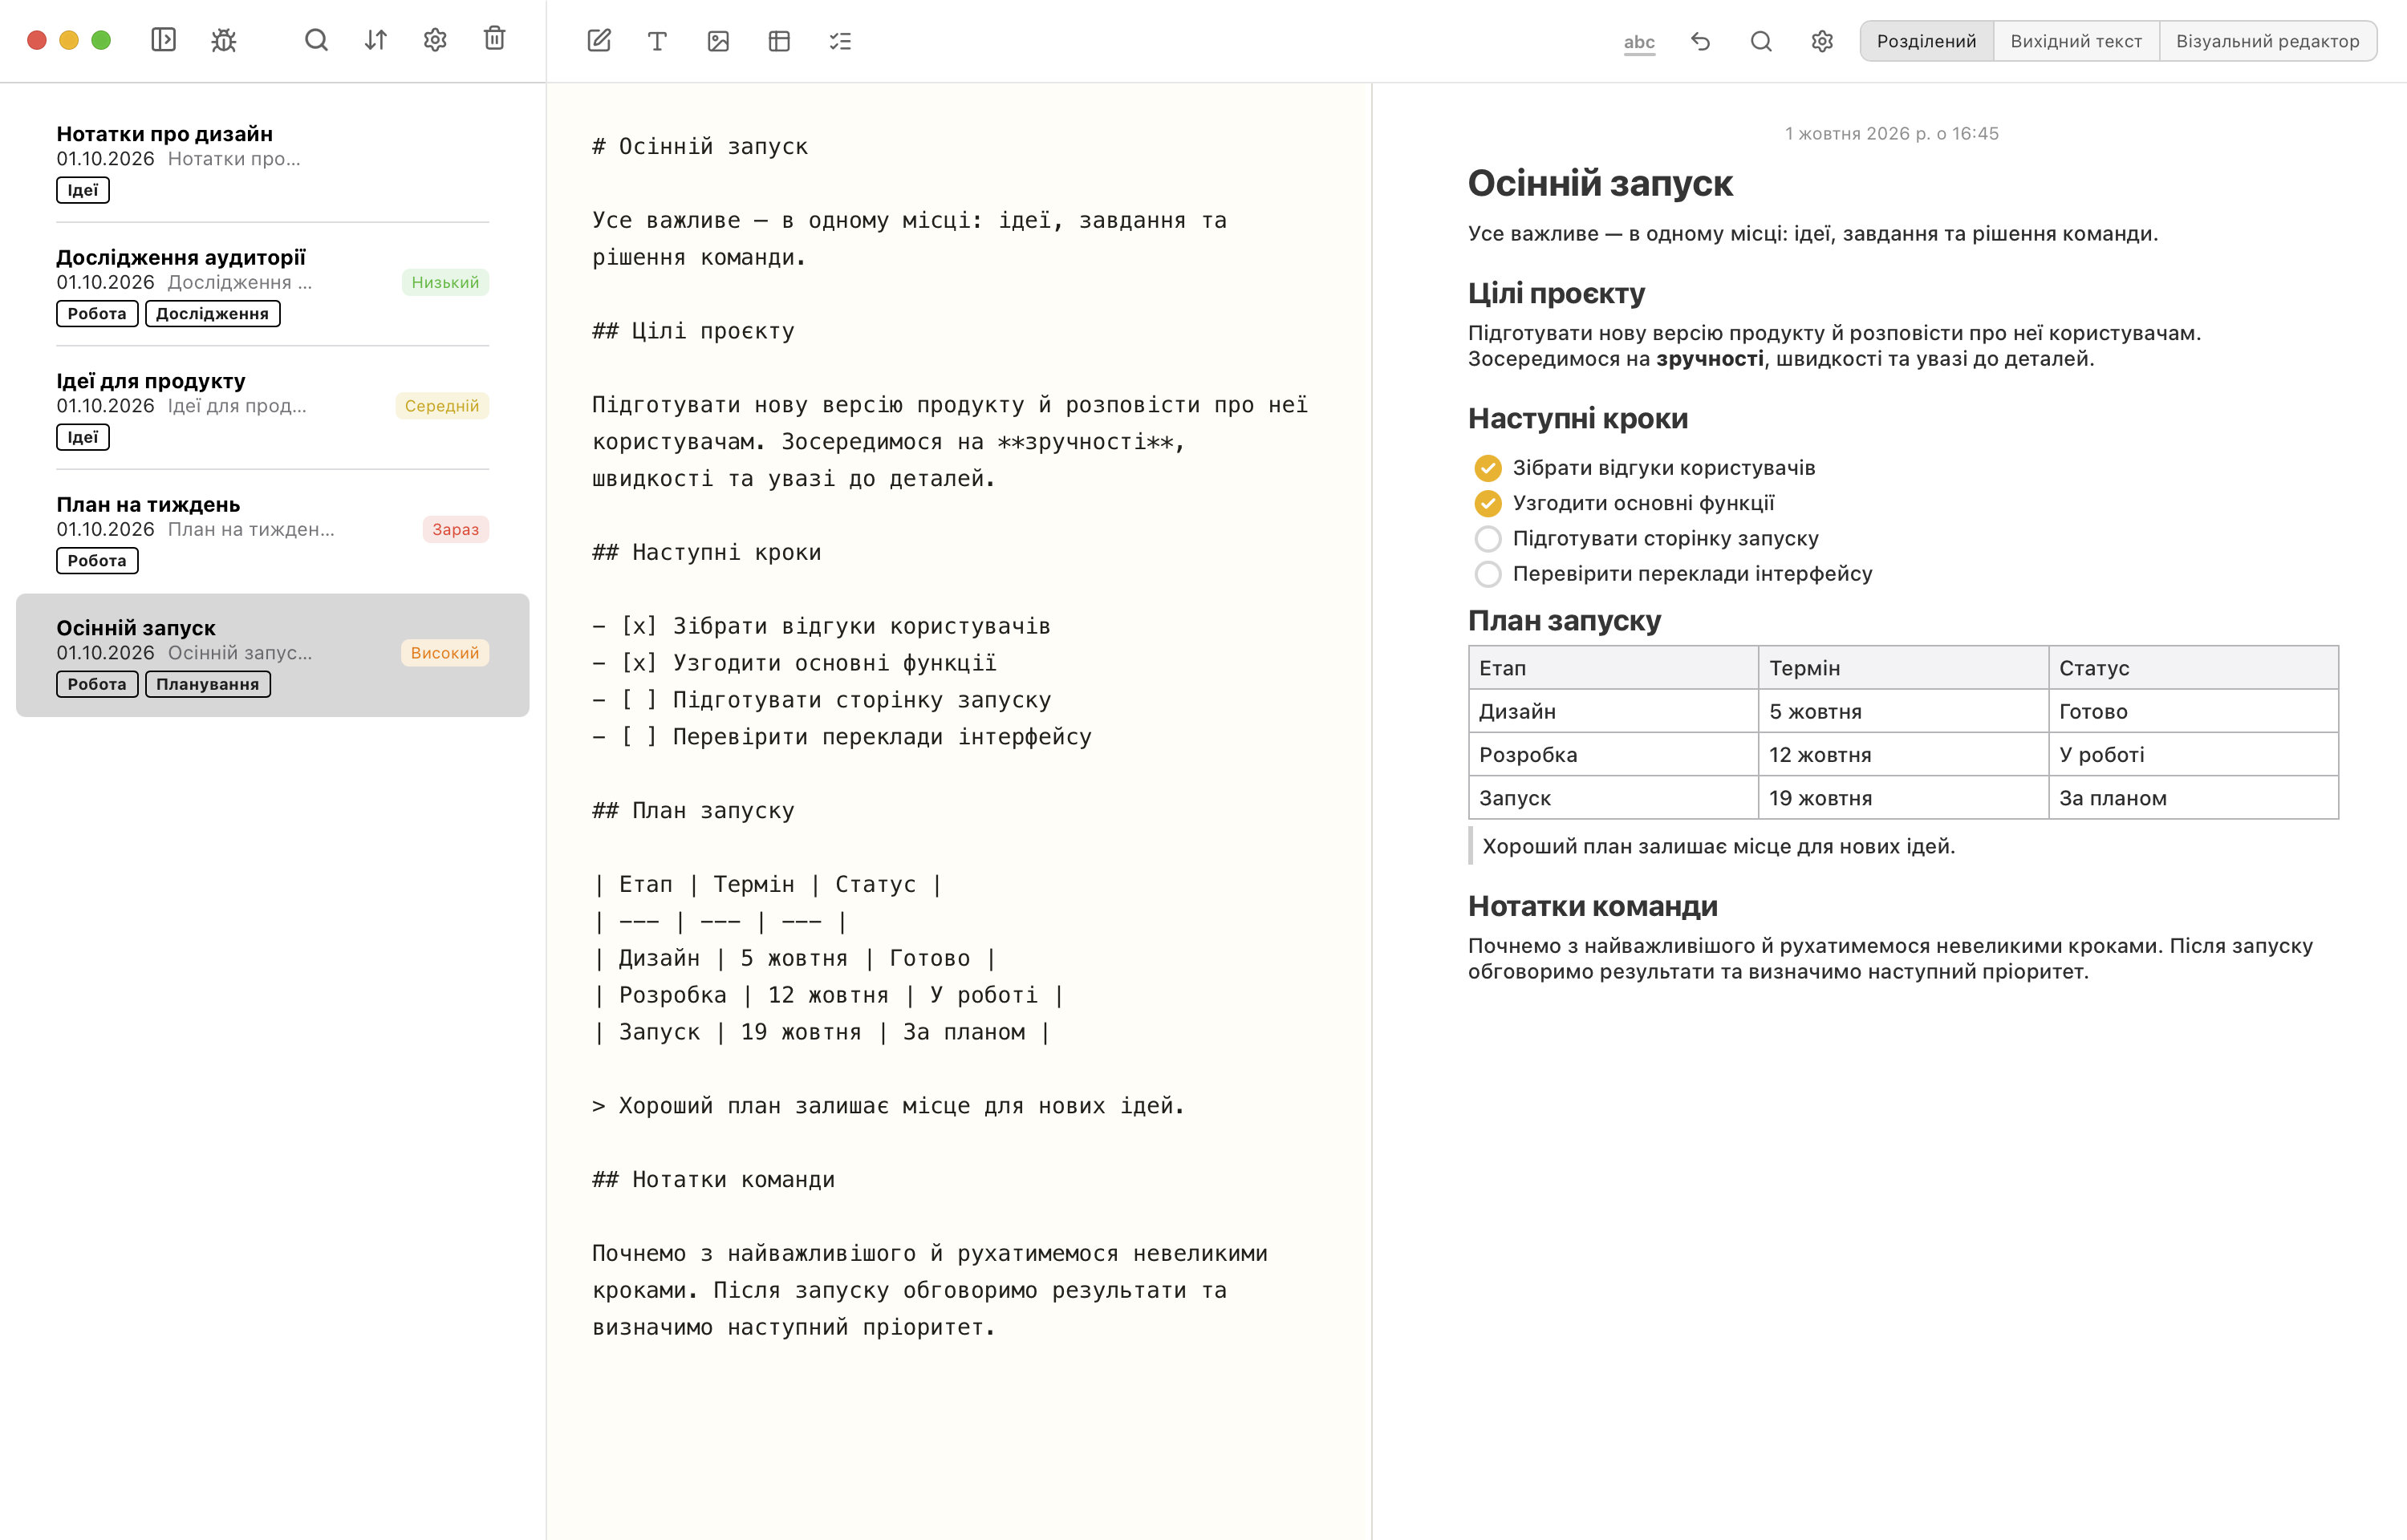
Task: Click the undo arrow icon
Action: point(1700,41)
